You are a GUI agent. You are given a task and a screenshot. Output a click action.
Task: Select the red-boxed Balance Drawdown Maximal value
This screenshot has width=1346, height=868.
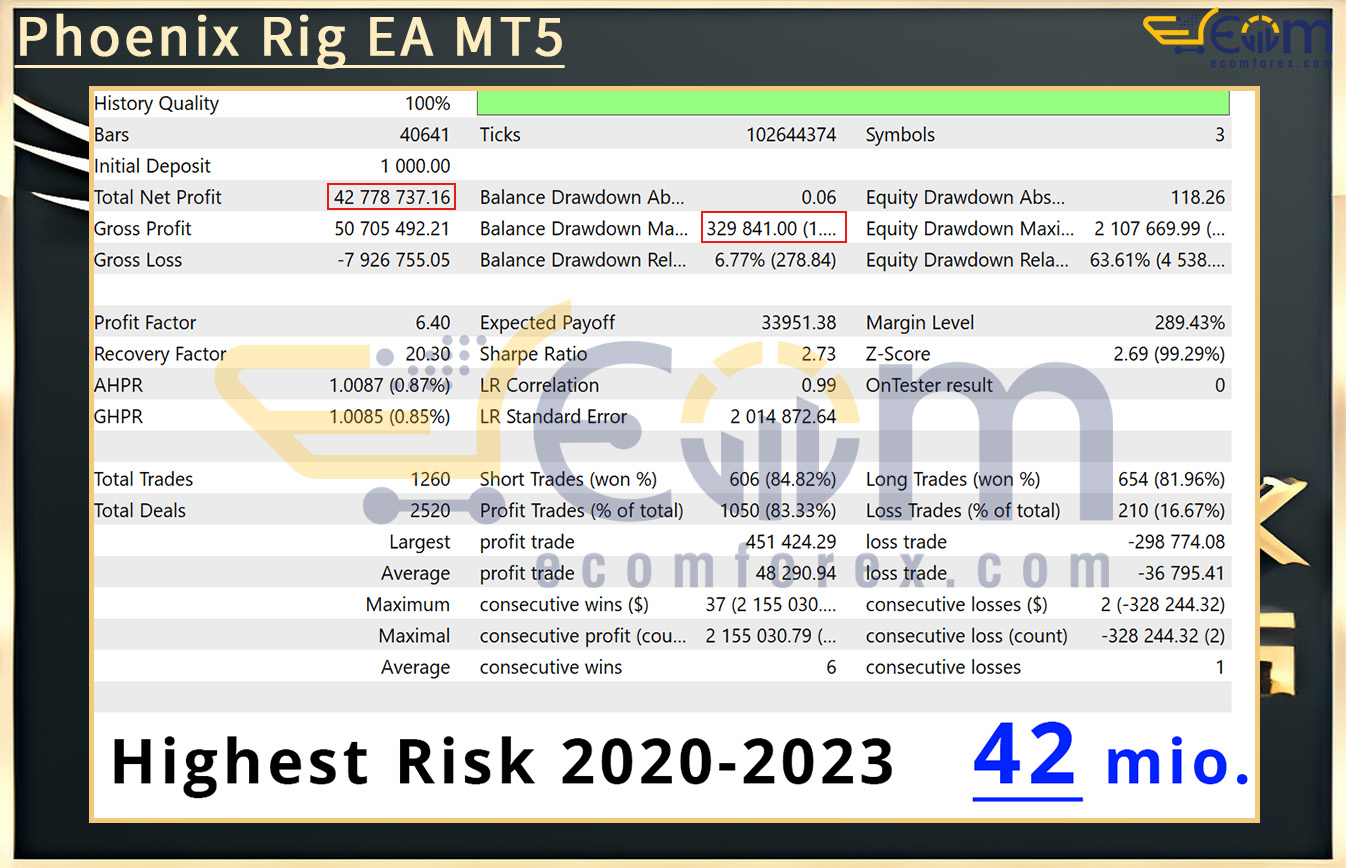point(773,228)
